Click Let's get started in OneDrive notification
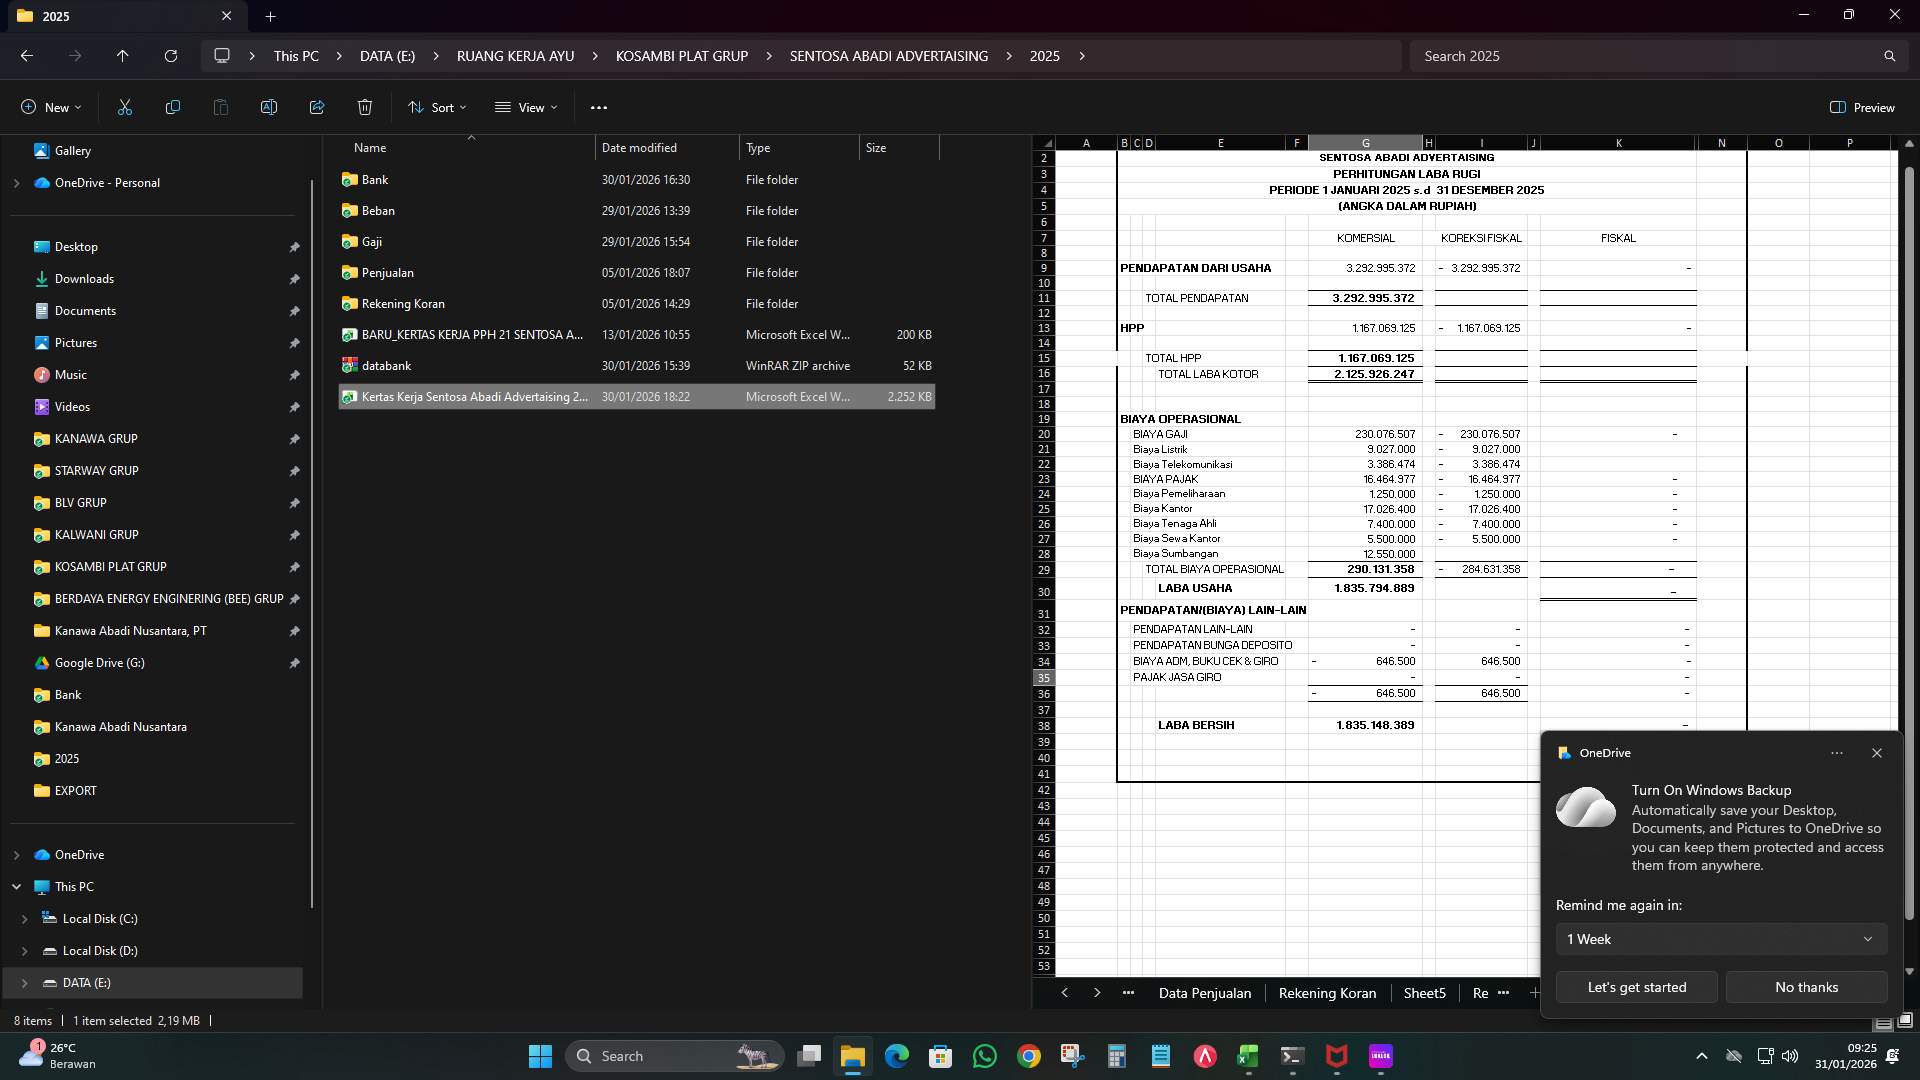Screen dimensions: 1920x1080 [1635, 987]
